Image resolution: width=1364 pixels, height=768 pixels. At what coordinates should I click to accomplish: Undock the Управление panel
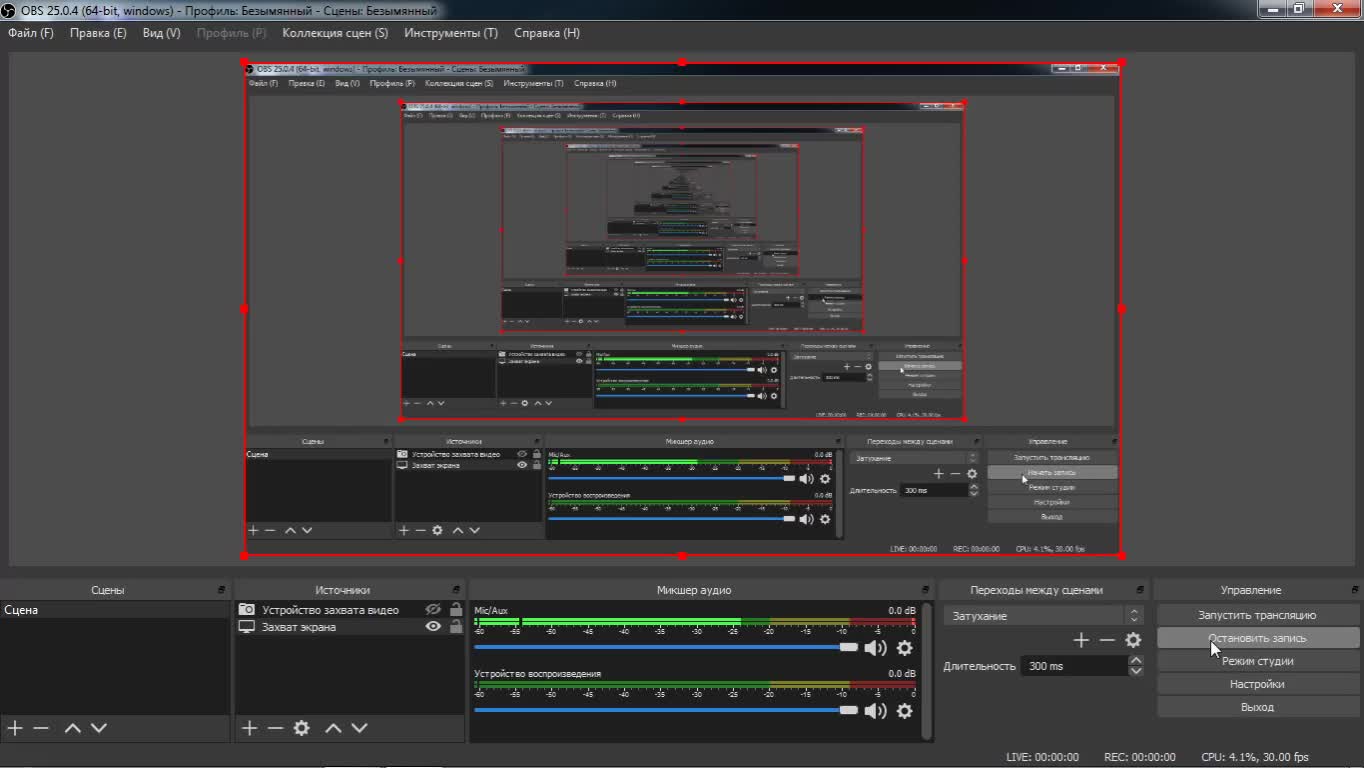[x=1355, y=590]
